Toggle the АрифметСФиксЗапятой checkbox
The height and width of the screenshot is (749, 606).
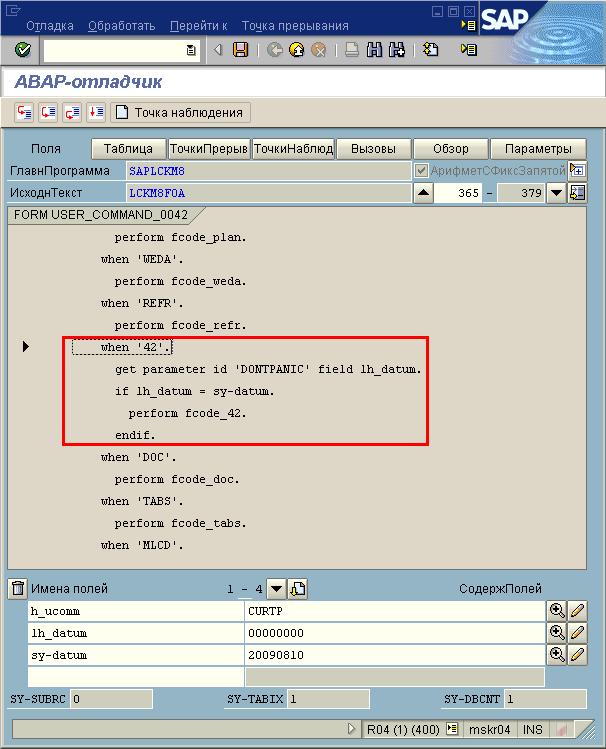point(421,171)
